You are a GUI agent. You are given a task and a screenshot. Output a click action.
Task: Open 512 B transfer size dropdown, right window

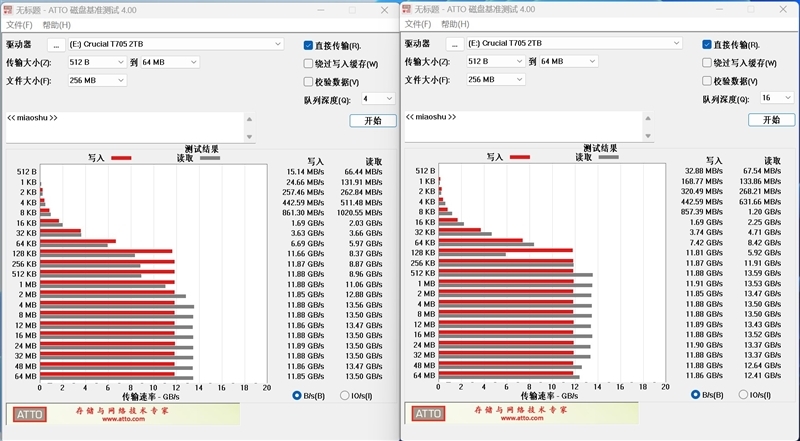tap(495, 61)
